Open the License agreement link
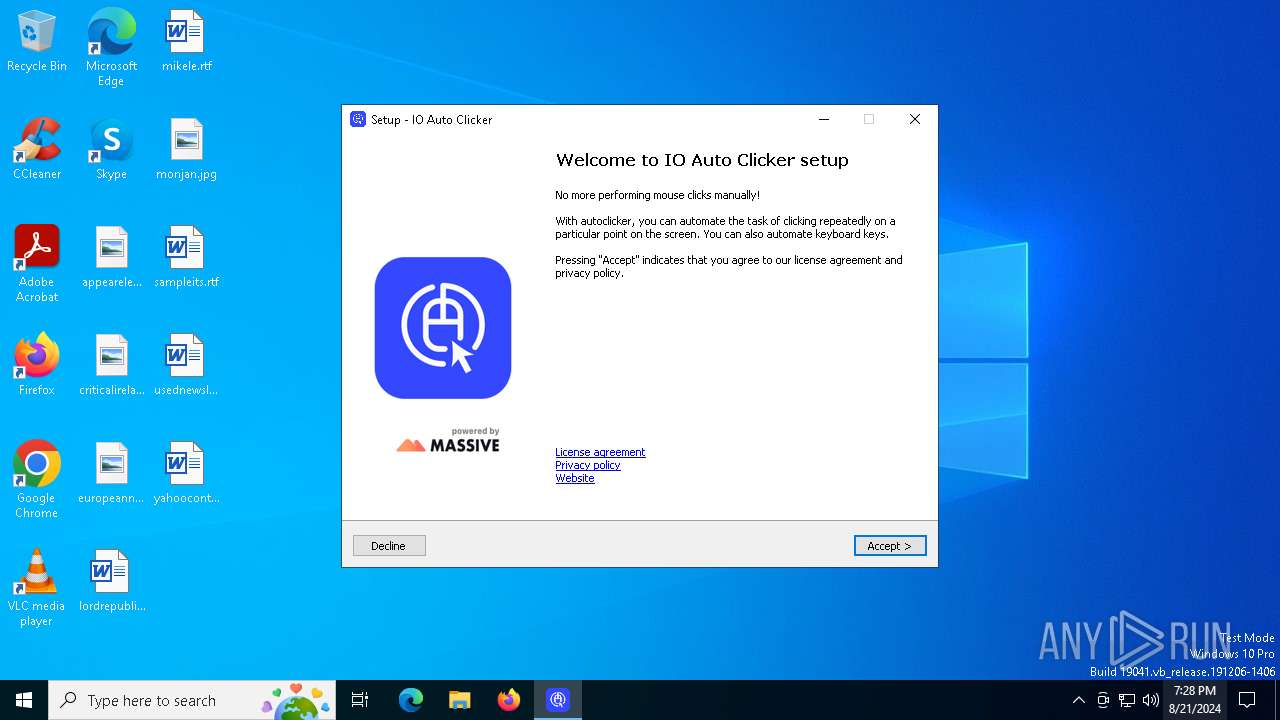This screenshot has height=720, width=1280. [x=600, y=452]
